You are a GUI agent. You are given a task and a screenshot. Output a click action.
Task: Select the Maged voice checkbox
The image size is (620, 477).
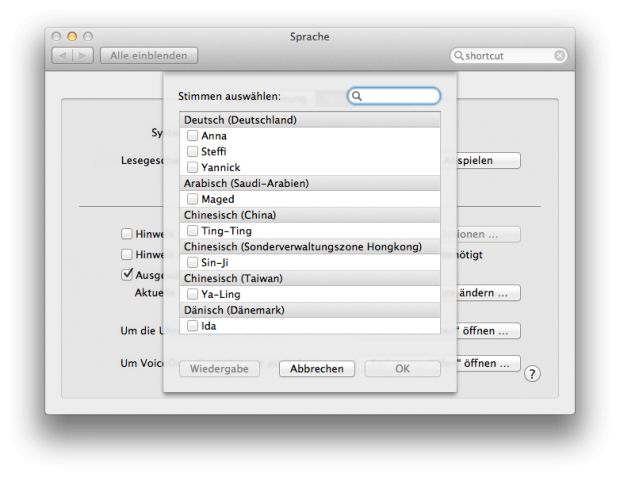coord(193,199)
